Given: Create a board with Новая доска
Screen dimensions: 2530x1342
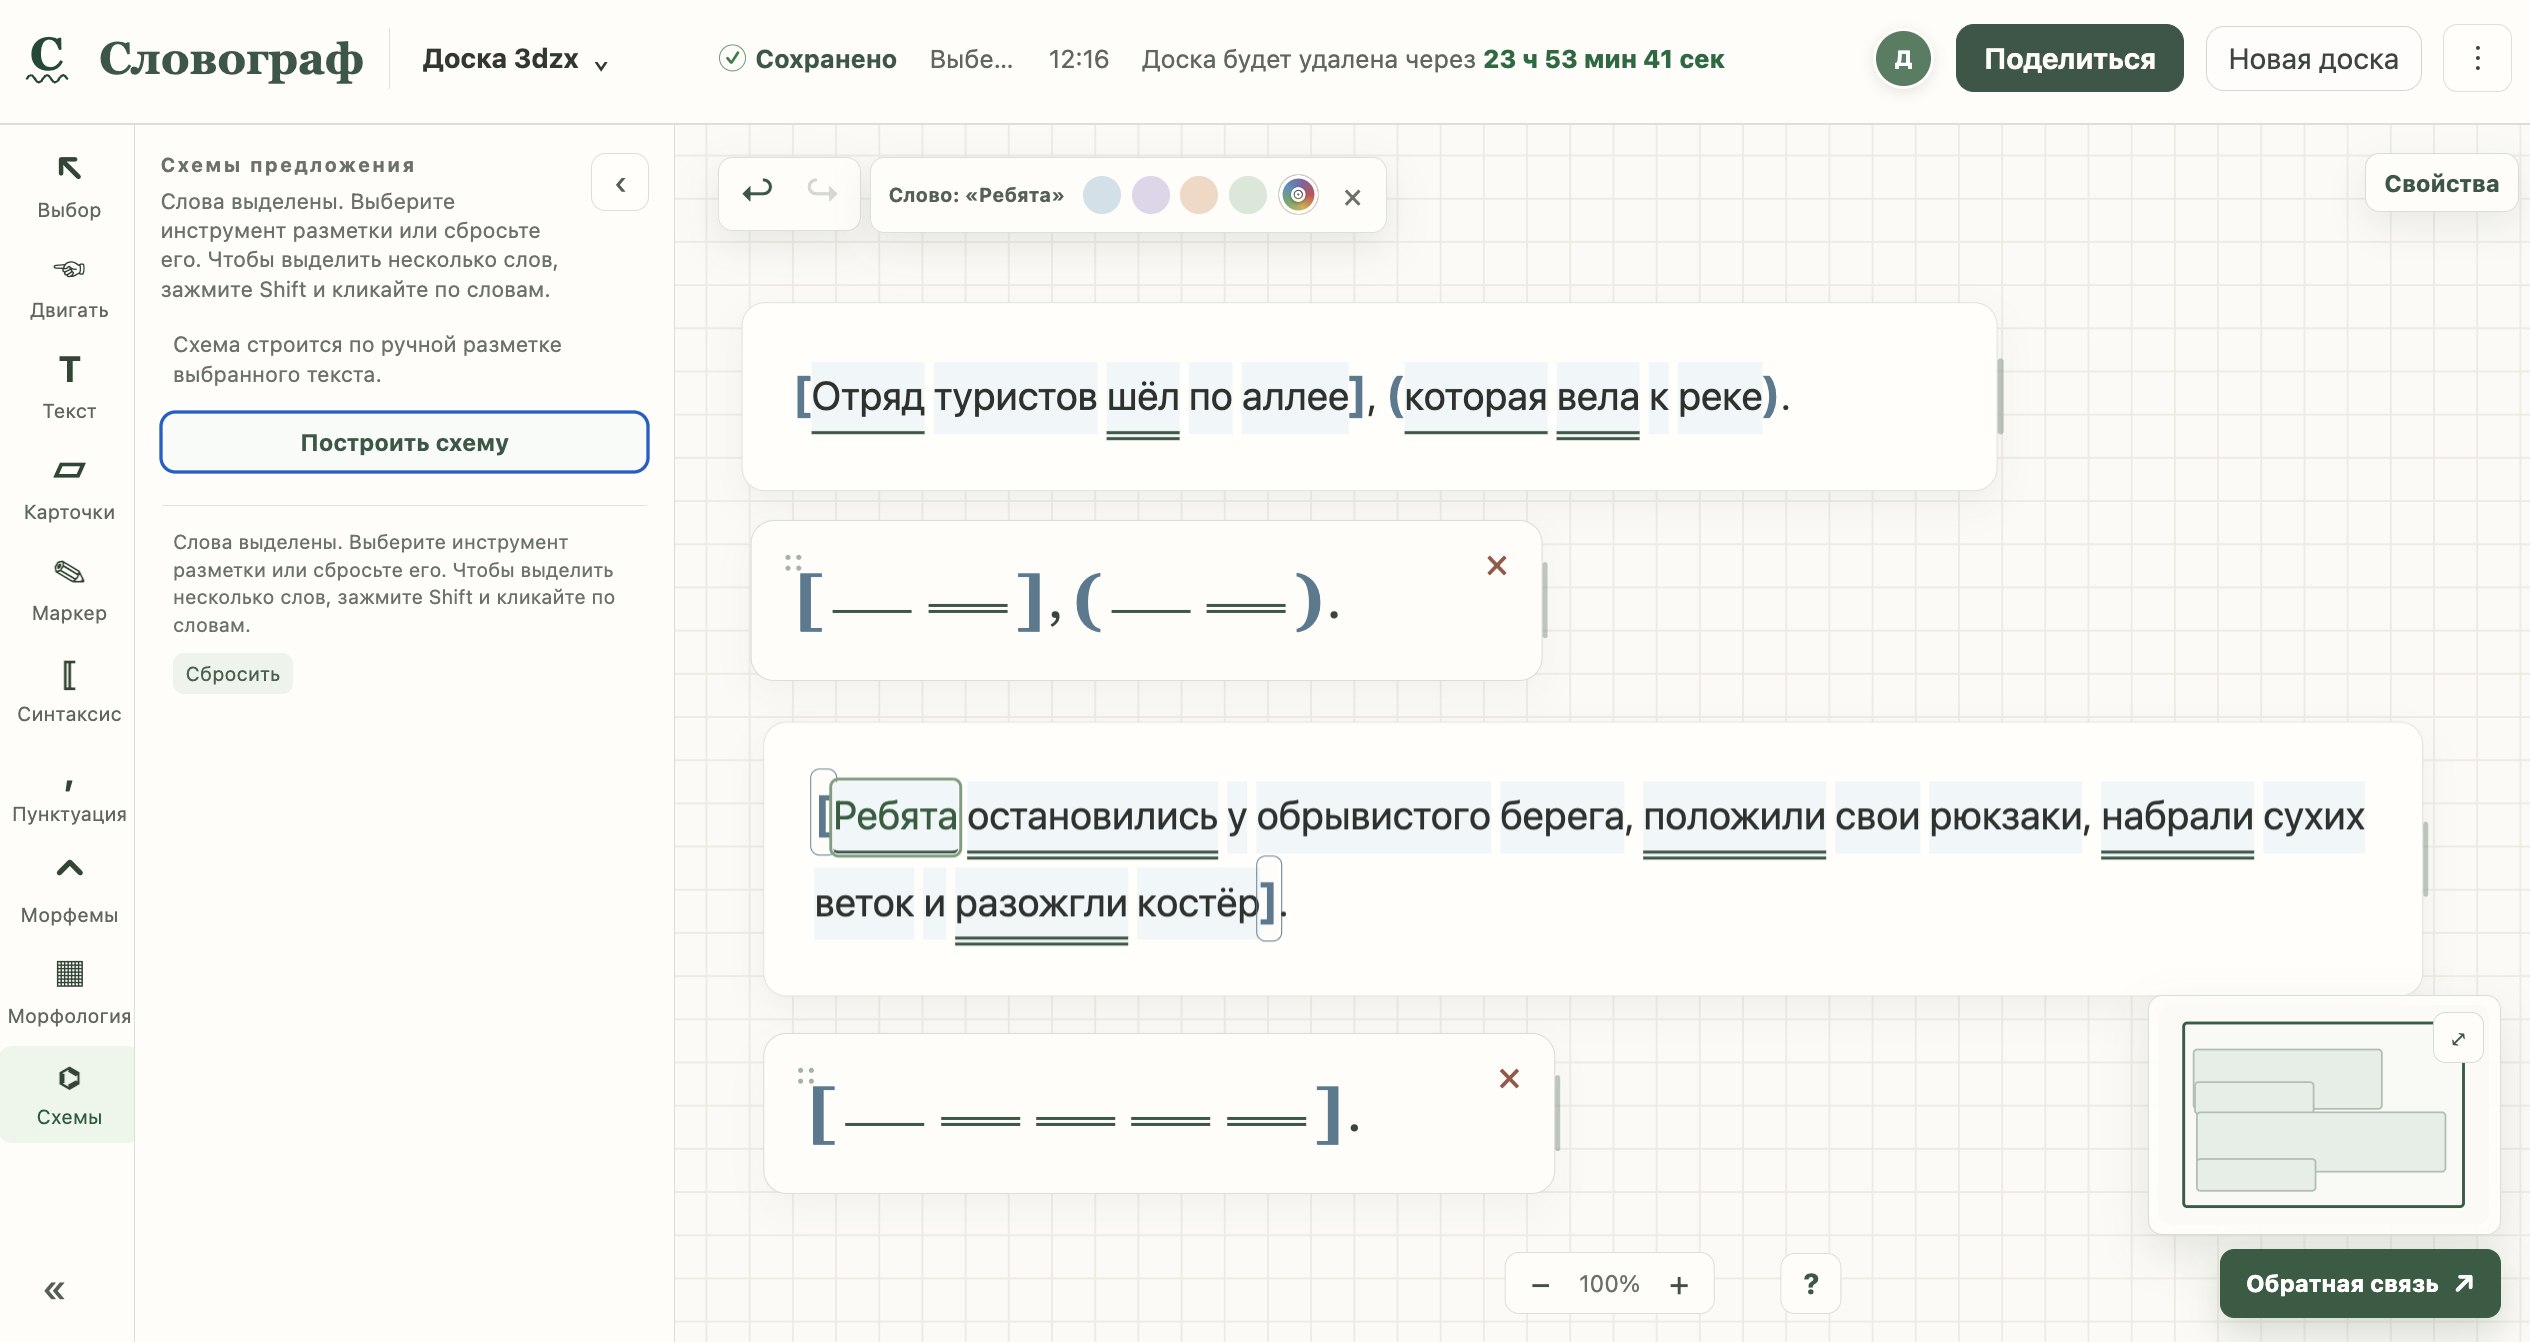Looking at the screenshot, I should [2313, 59].
